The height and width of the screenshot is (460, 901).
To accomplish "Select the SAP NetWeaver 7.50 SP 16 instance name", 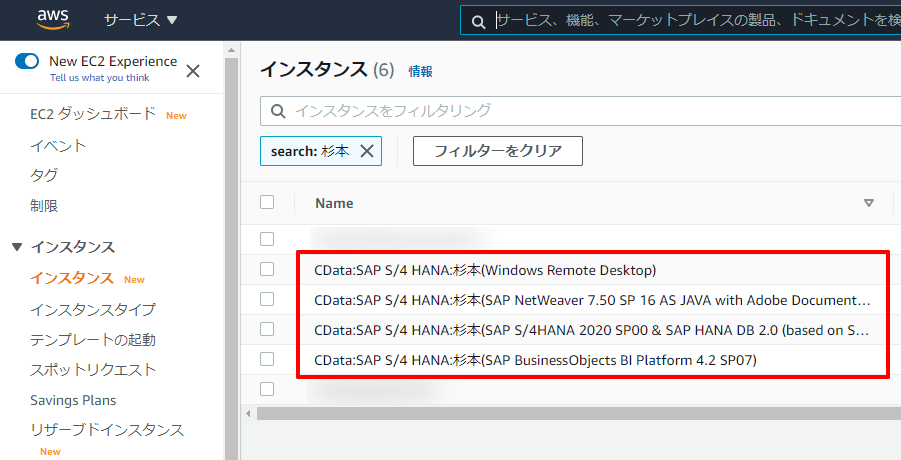I will coord(592,300).
